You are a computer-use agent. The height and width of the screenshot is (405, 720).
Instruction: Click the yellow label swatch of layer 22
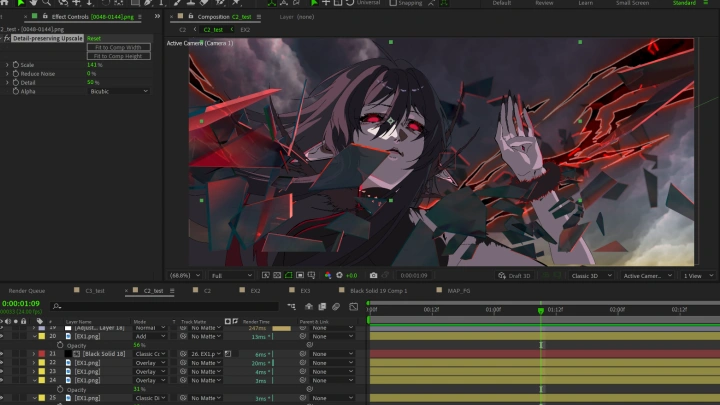pos(42,363)
